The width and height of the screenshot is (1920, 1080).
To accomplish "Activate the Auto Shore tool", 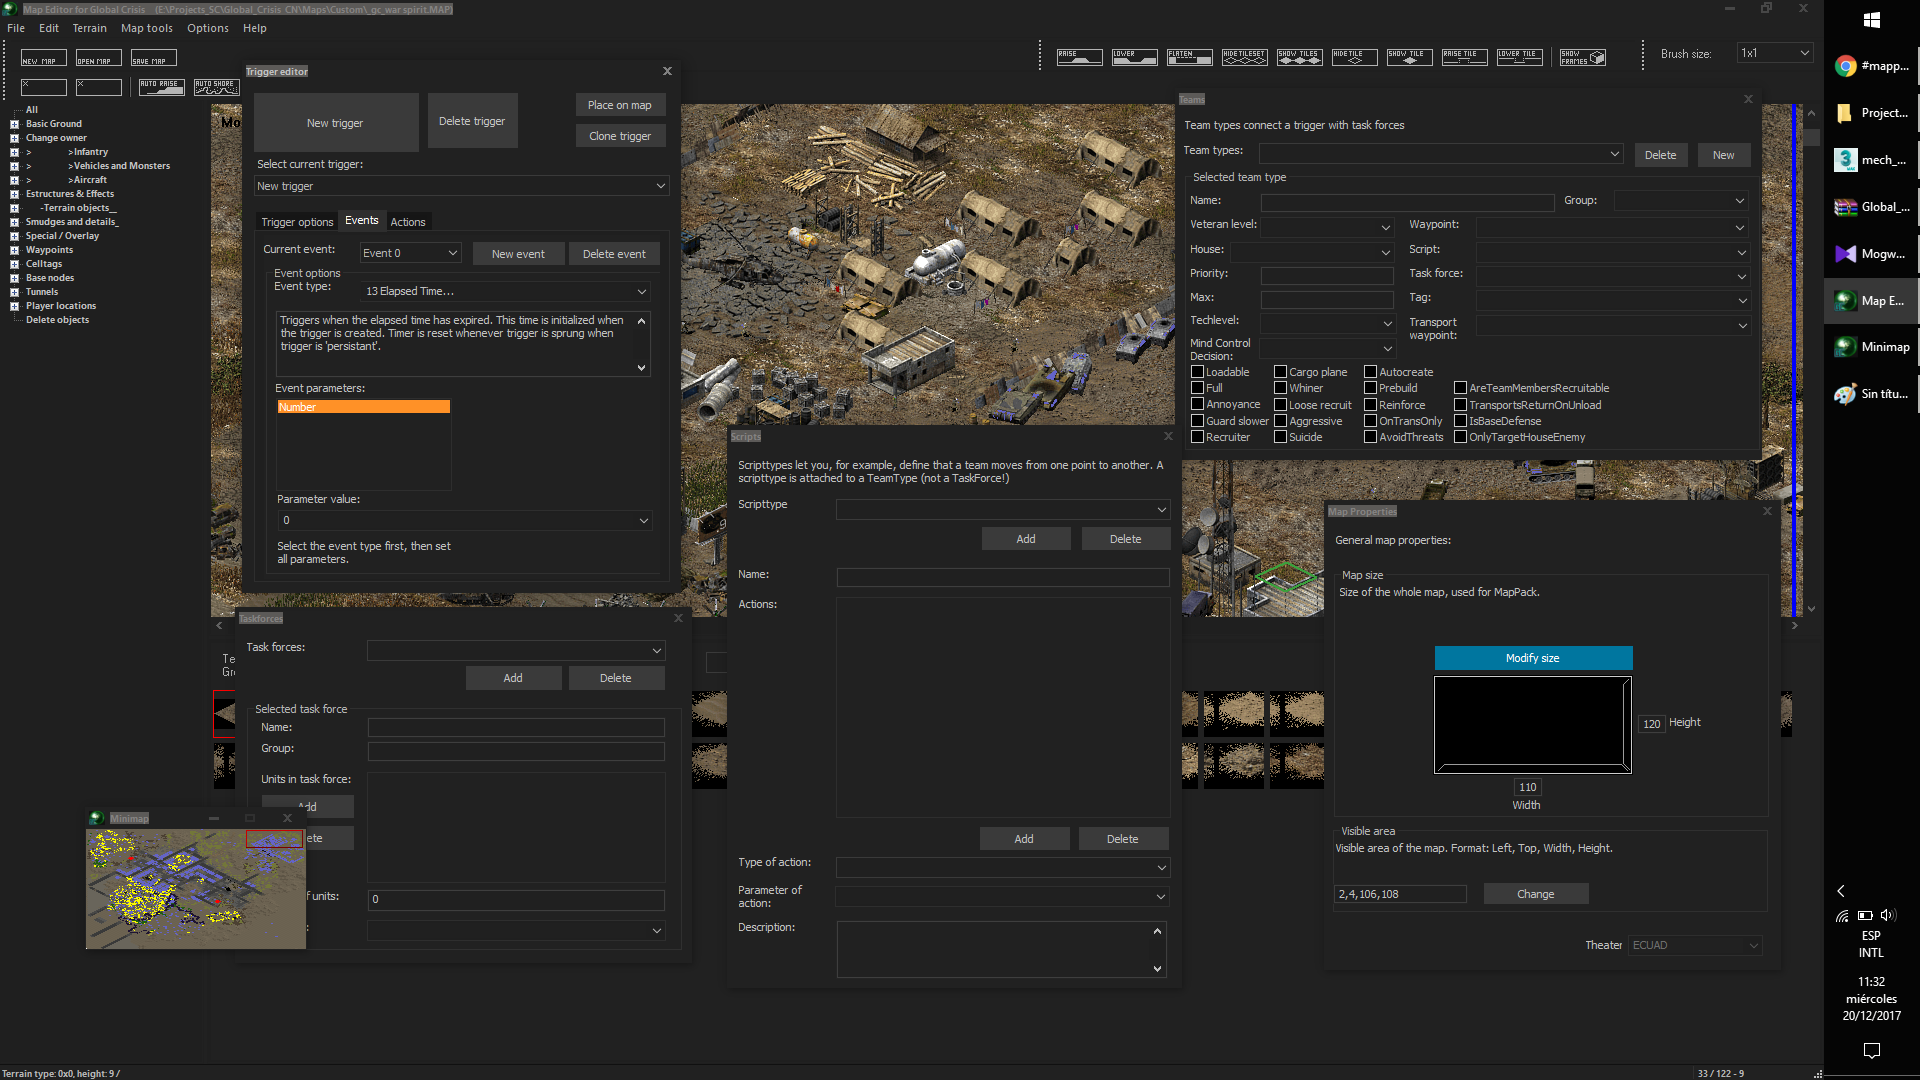I will coord(216,87).
